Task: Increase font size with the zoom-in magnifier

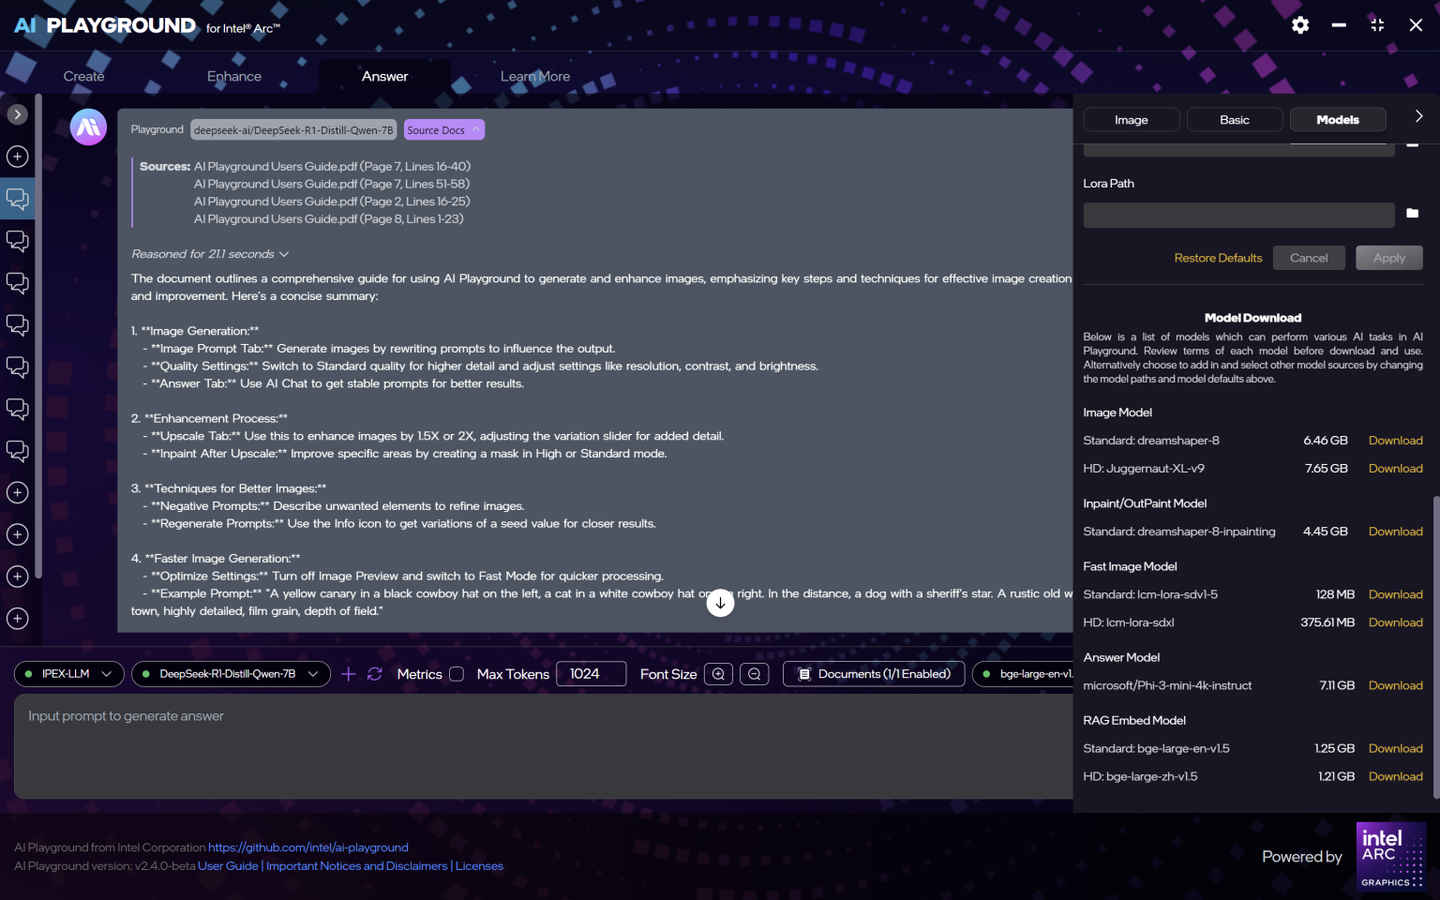Action: coord(718,674)
